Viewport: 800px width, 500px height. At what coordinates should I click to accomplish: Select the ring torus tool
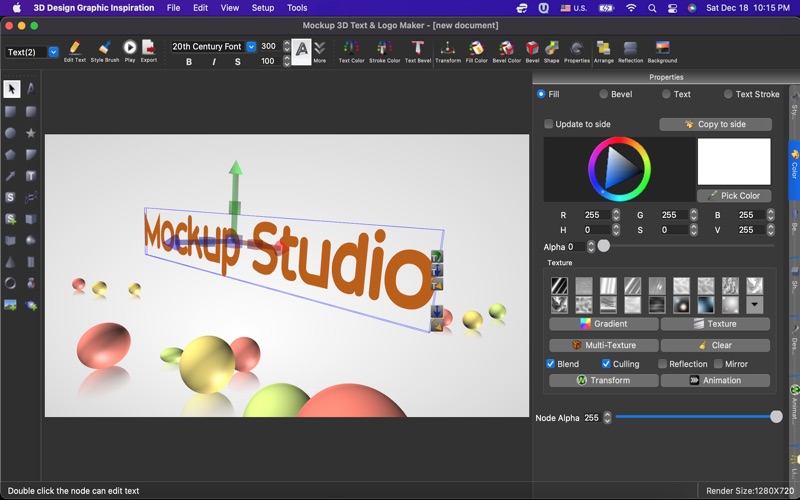pyautogui.click(x=10, y=283)
